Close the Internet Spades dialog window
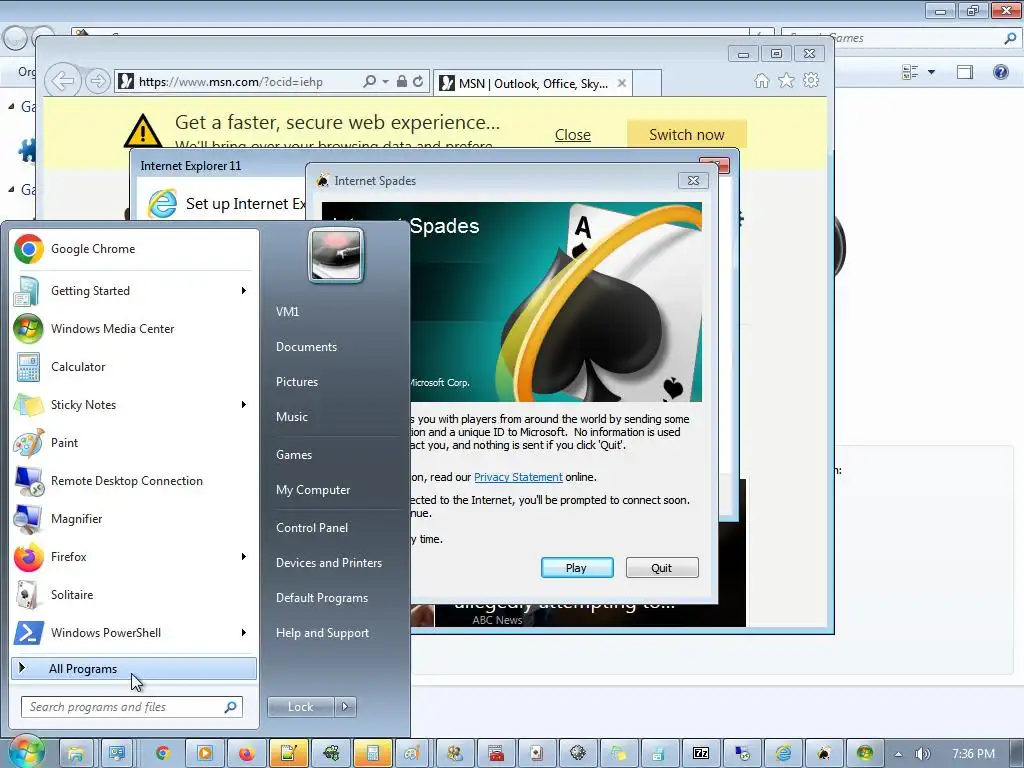The width and height of the screenshot is (1024, 768). pos(694,180)
